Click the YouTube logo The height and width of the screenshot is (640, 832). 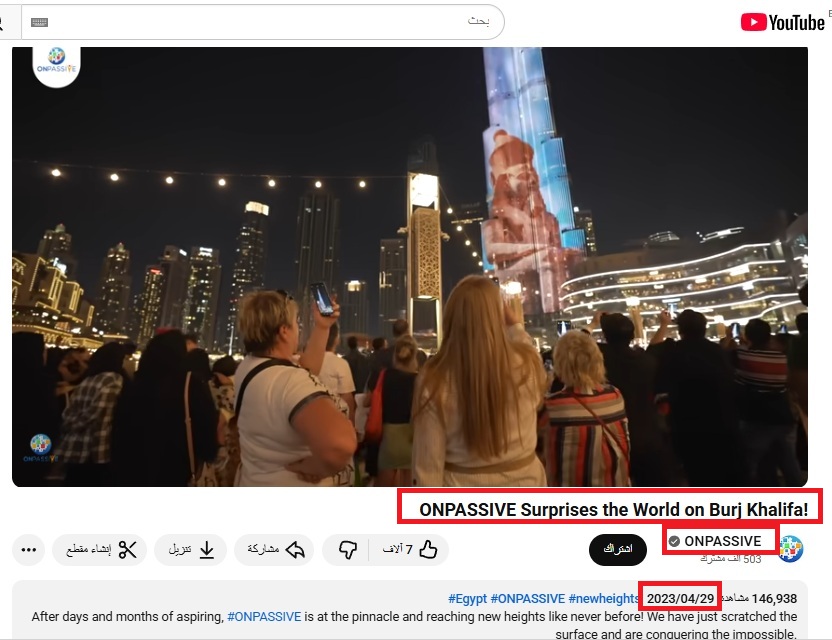click(783, 20)
